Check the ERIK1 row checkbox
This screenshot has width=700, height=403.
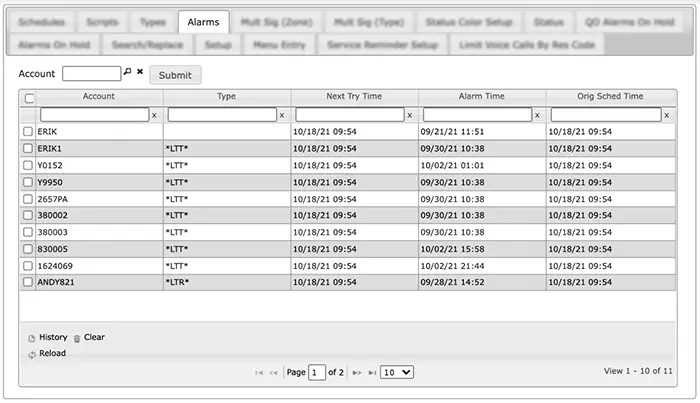coord(28,148)
